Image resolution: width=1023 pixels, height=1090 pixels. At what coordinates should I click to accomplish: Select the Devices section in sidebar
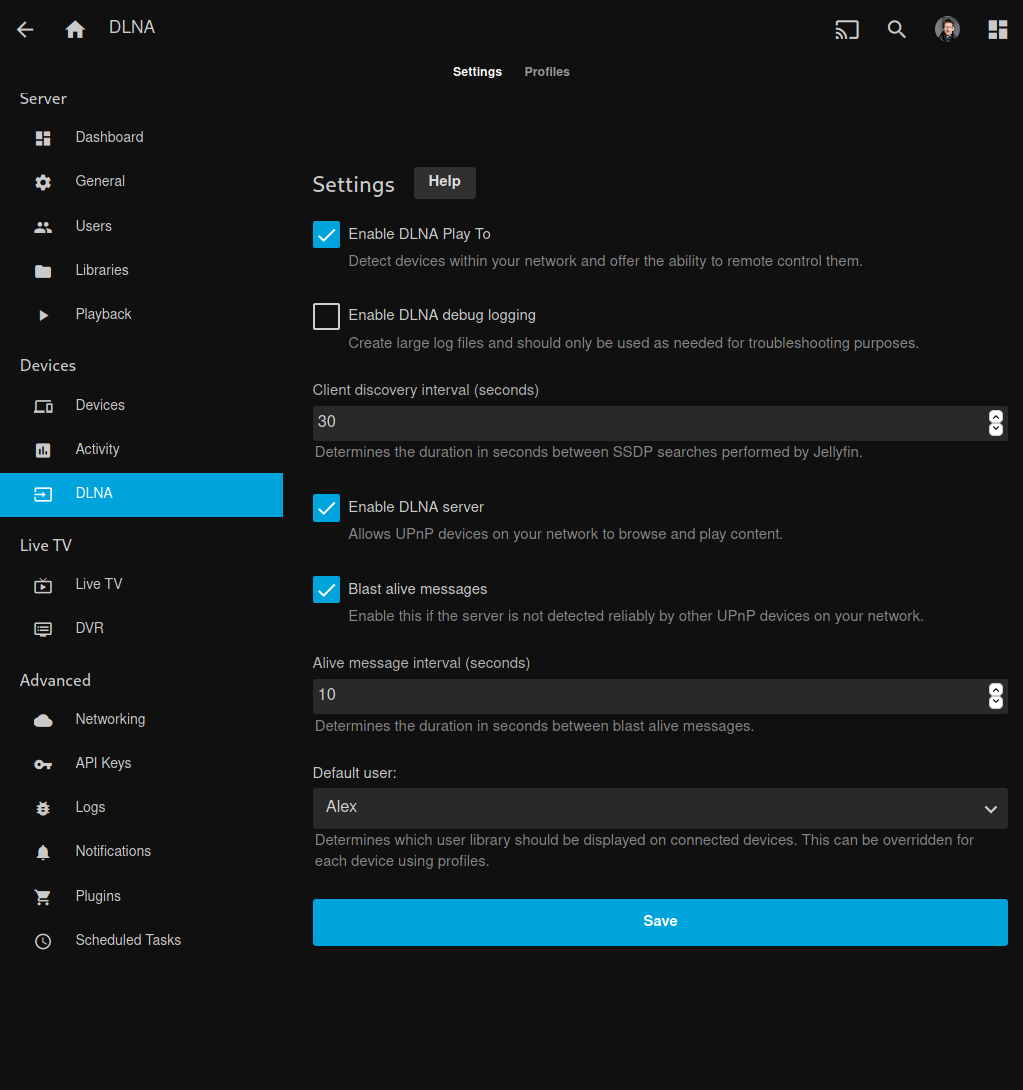pyautogui.click(x=100, y=405)
